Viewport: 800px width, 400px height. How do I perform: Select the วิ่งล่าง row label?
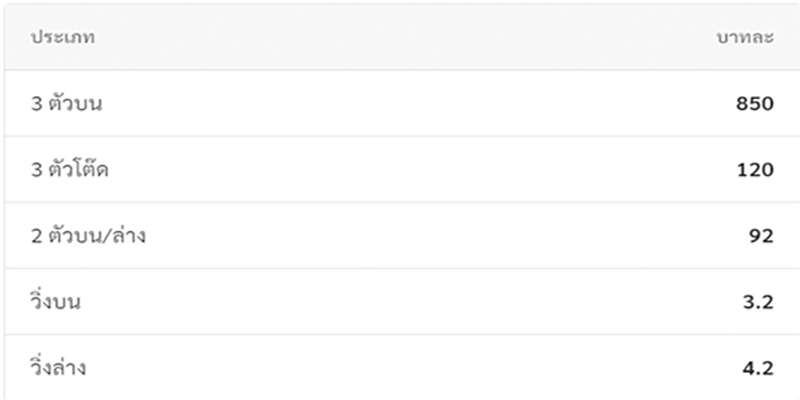click(x=58, y=367)
